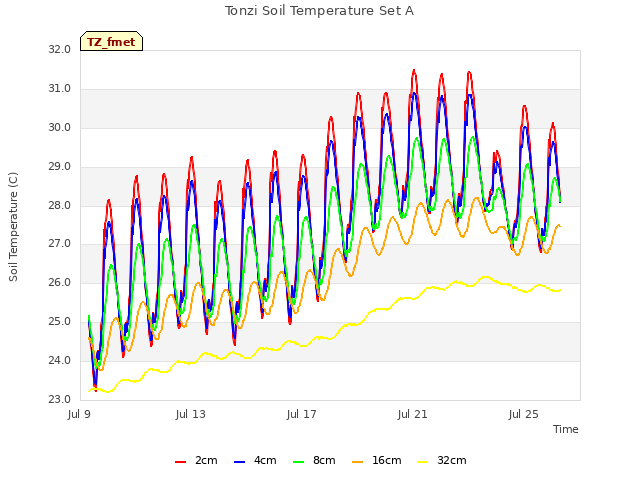Click the TZ_fmet label box
This screenshot has height=480, width=640.
111,41
